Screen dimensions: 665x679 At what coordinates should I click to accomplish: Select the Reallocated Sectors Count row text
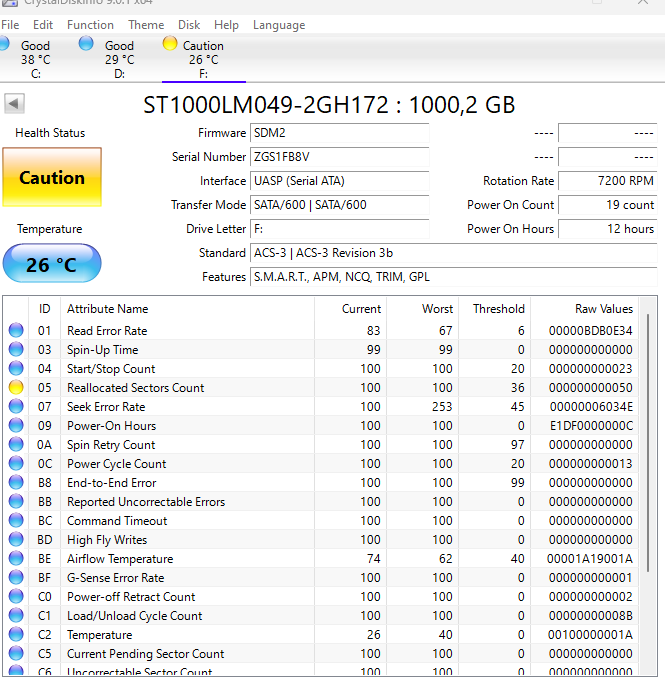point(136,388)
